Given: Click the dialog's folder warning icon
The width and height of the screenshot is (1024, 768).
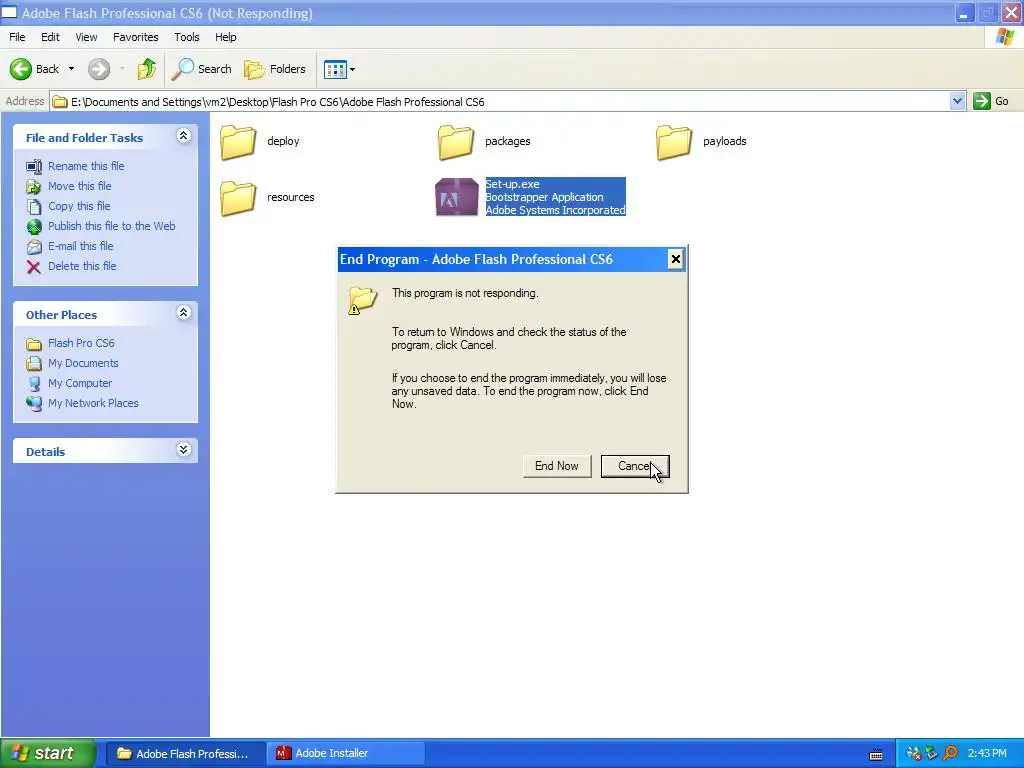Looking at the screenshot, I should 362,300.
